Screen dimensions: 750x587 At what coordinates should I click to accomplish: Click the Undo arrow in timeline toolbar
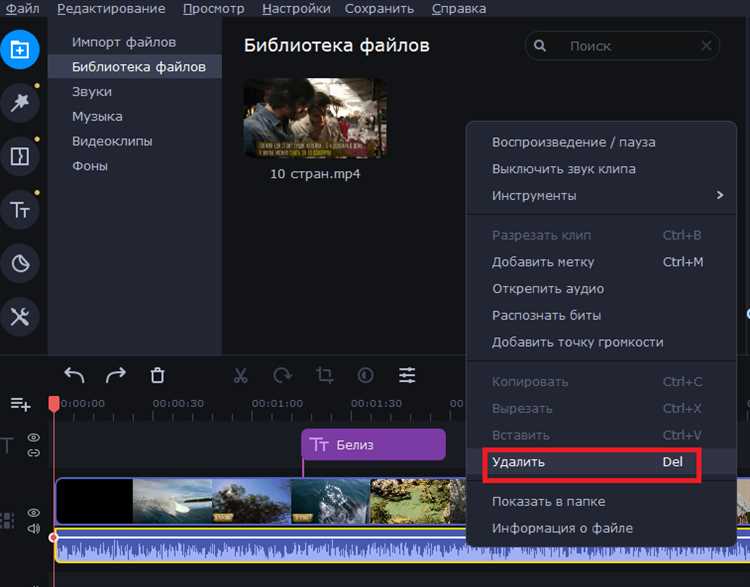click(x=74, y=375)
